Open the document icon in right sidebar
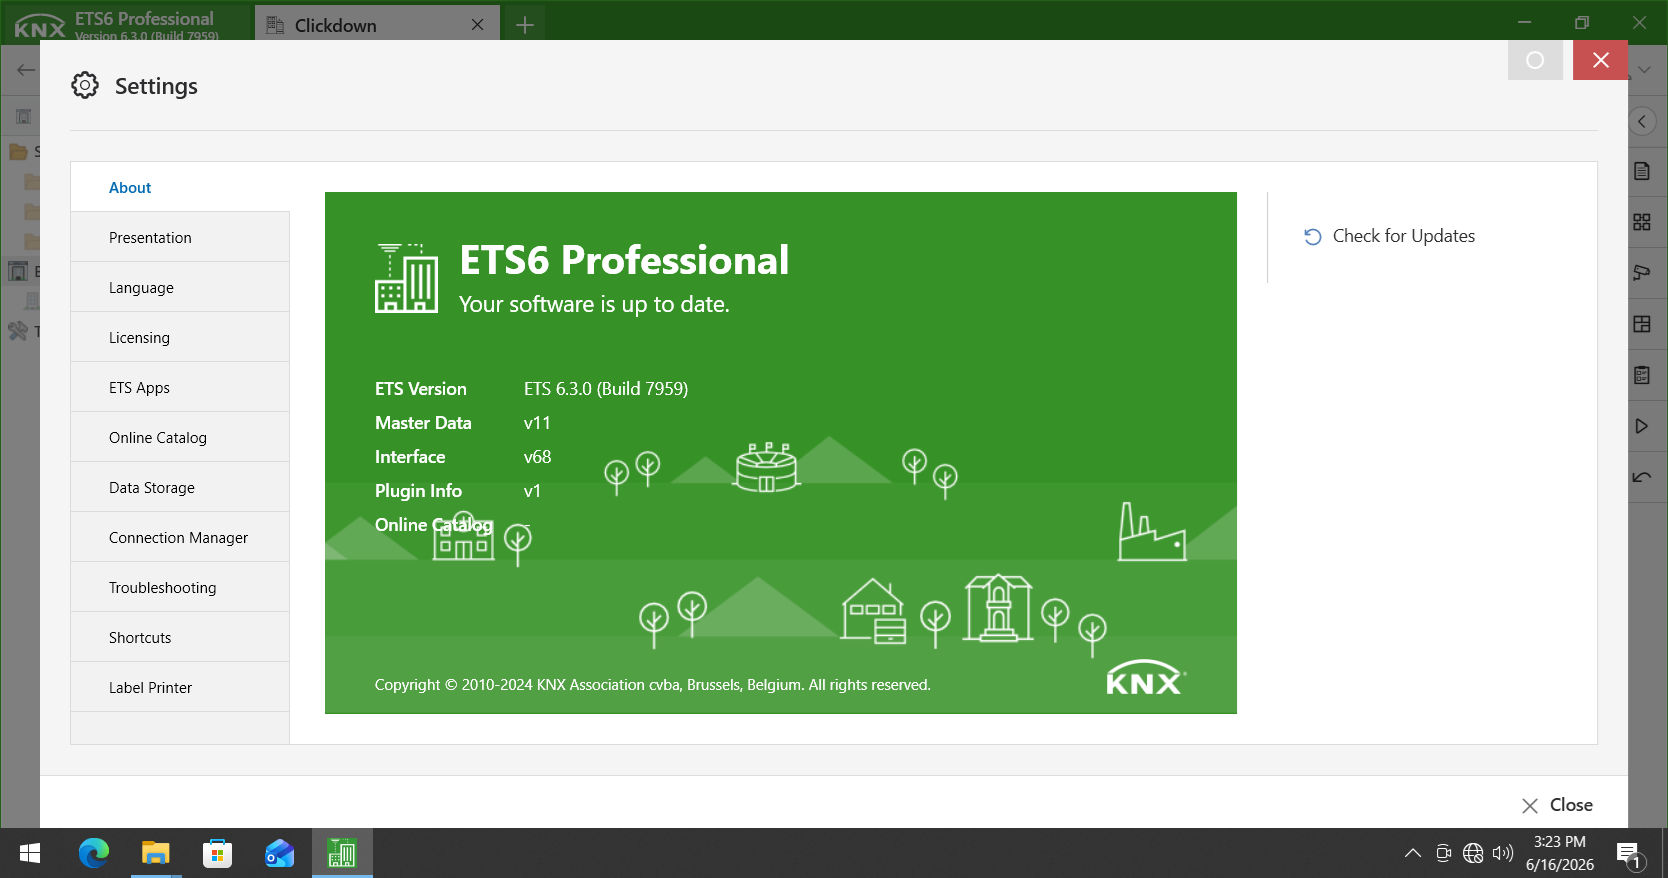 pos(1642,171)
